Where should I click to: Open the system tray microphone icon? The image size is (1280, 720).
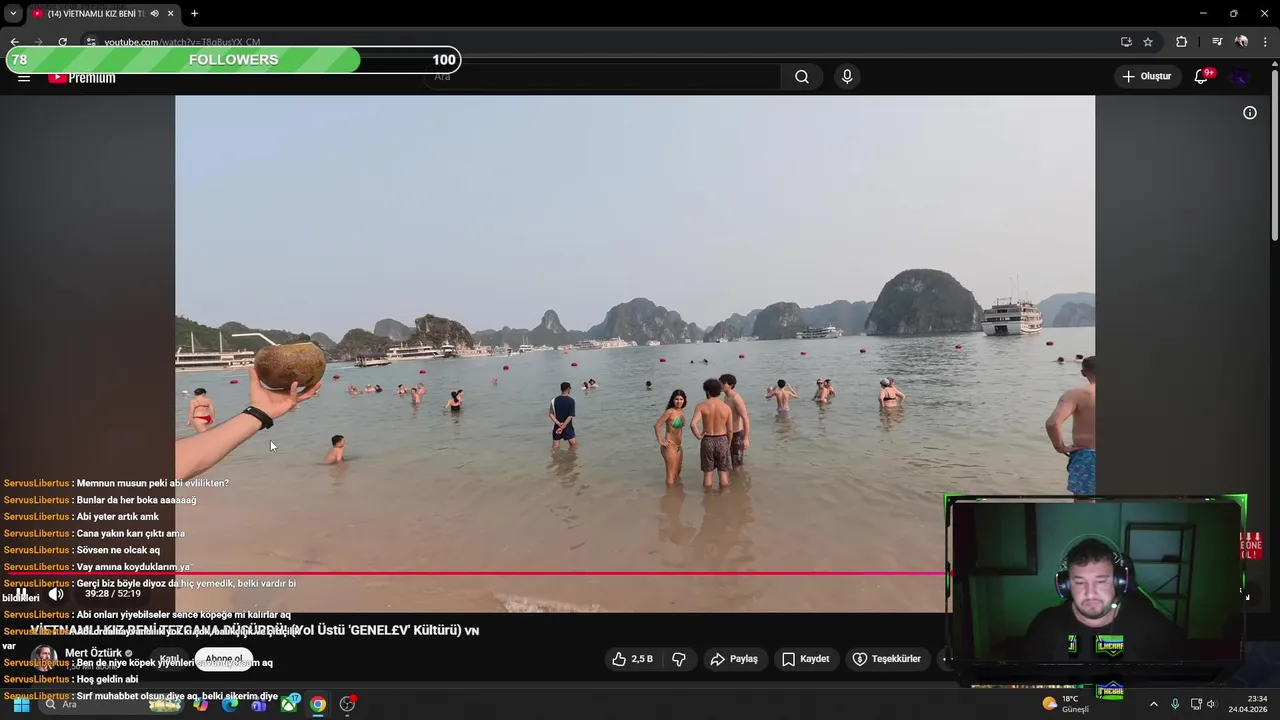[x=1175, y=704]
